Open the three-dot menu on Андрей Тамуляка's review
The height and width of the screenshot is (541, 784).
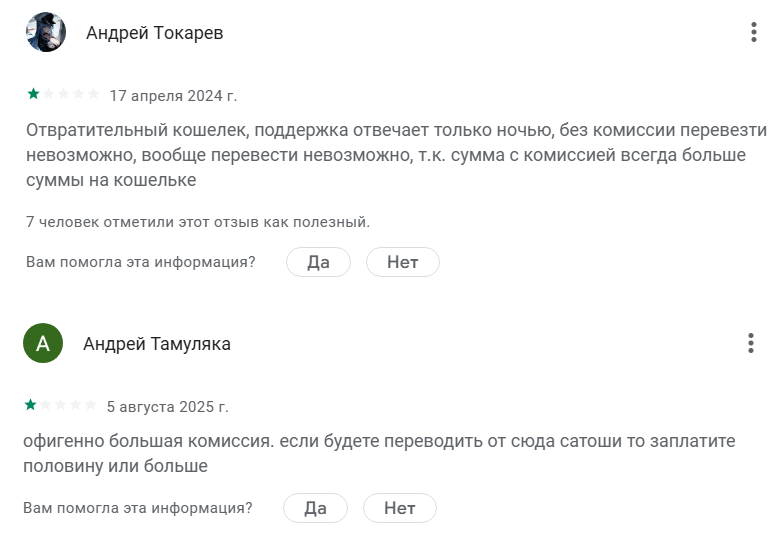coord(750,343)
